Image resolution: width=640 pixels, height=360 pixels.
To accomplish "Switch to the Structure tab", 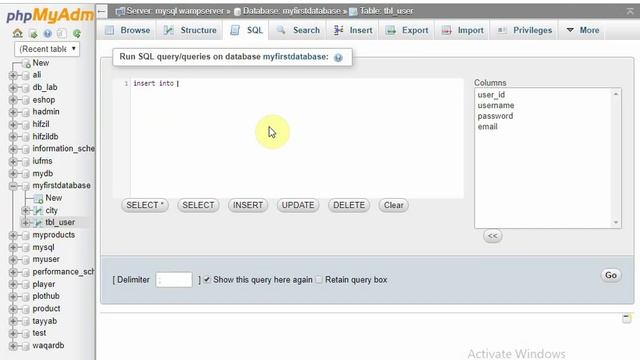I will 190,30.
